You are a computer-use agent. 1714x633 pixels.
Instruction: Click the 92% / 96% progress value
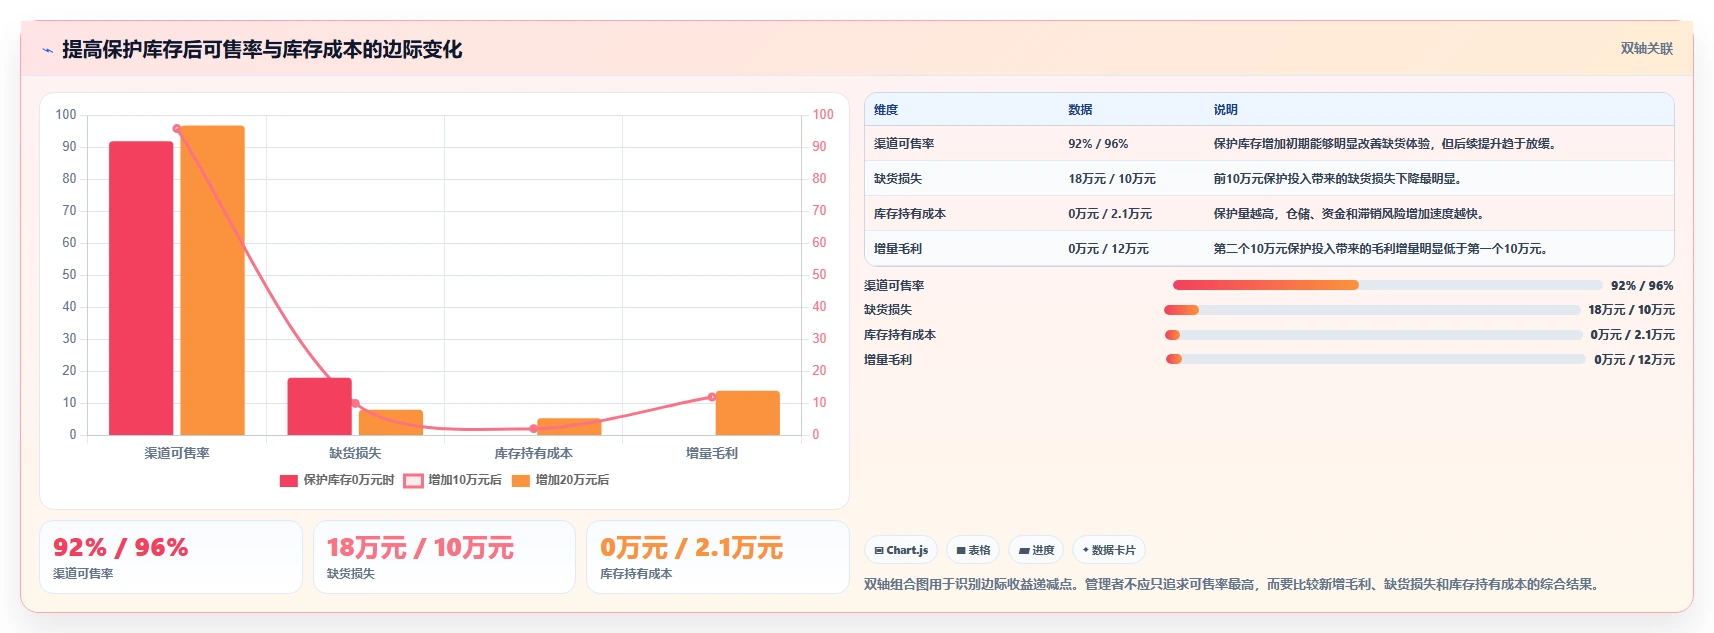(x=1642, y=286)
